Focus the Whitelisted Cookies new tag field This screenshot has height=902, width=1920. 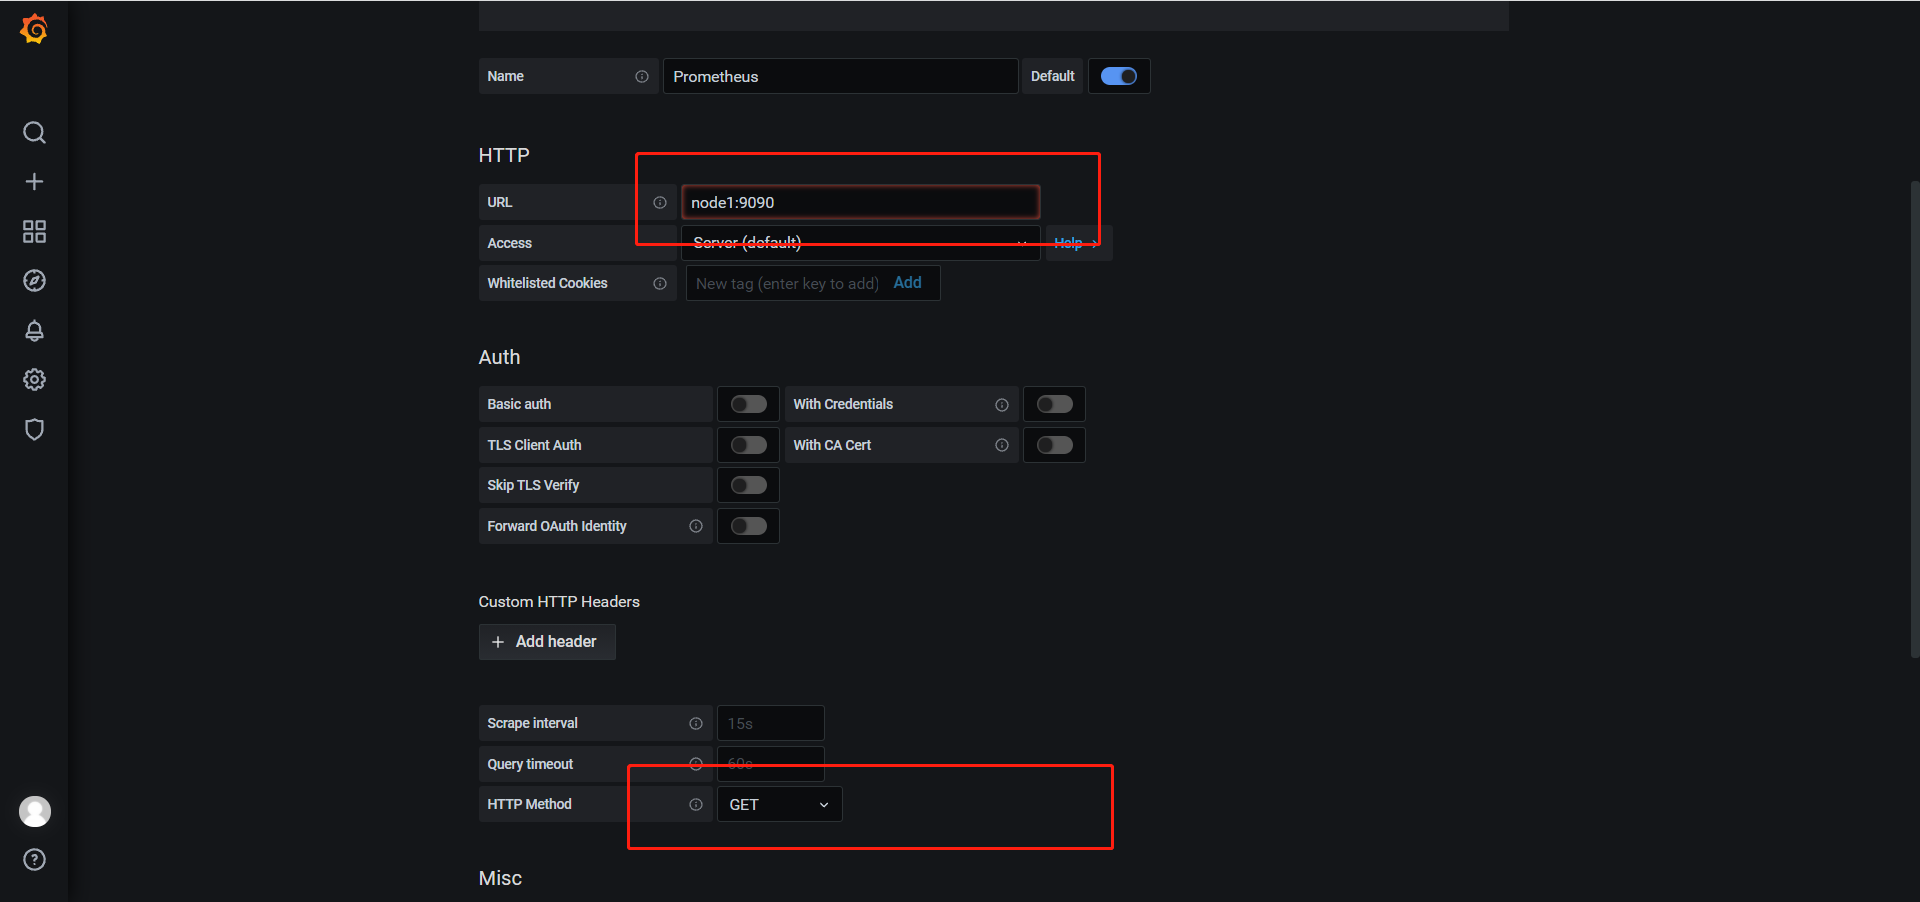pyautogui.click(x=787, y=283)
